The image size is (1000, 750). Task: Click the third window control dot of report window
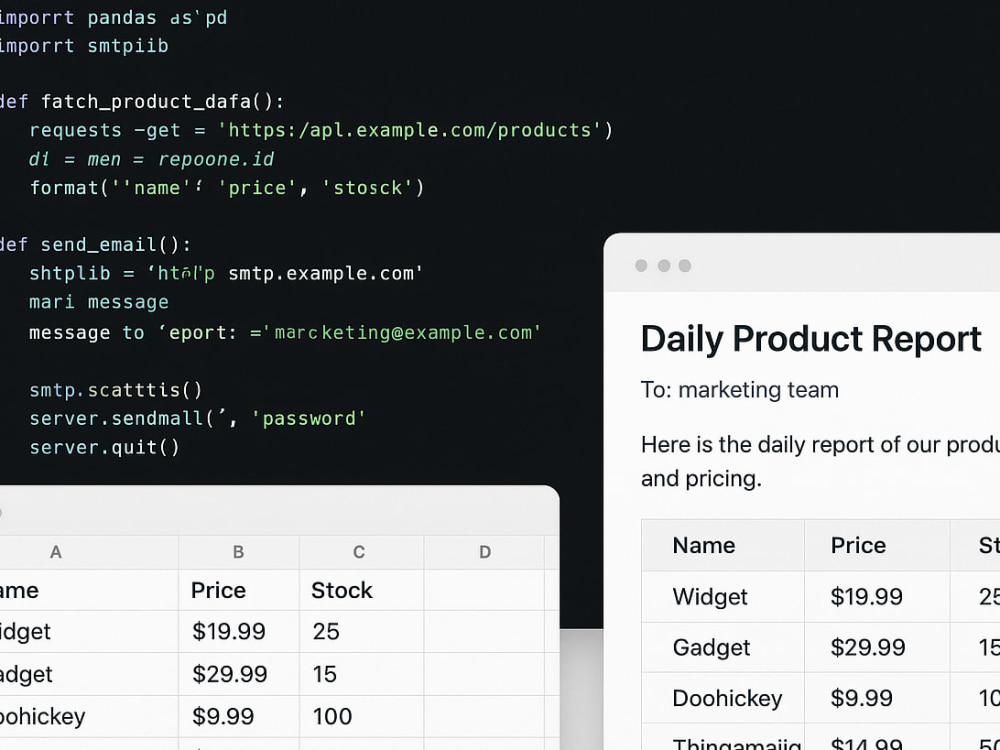coord(685,265)
